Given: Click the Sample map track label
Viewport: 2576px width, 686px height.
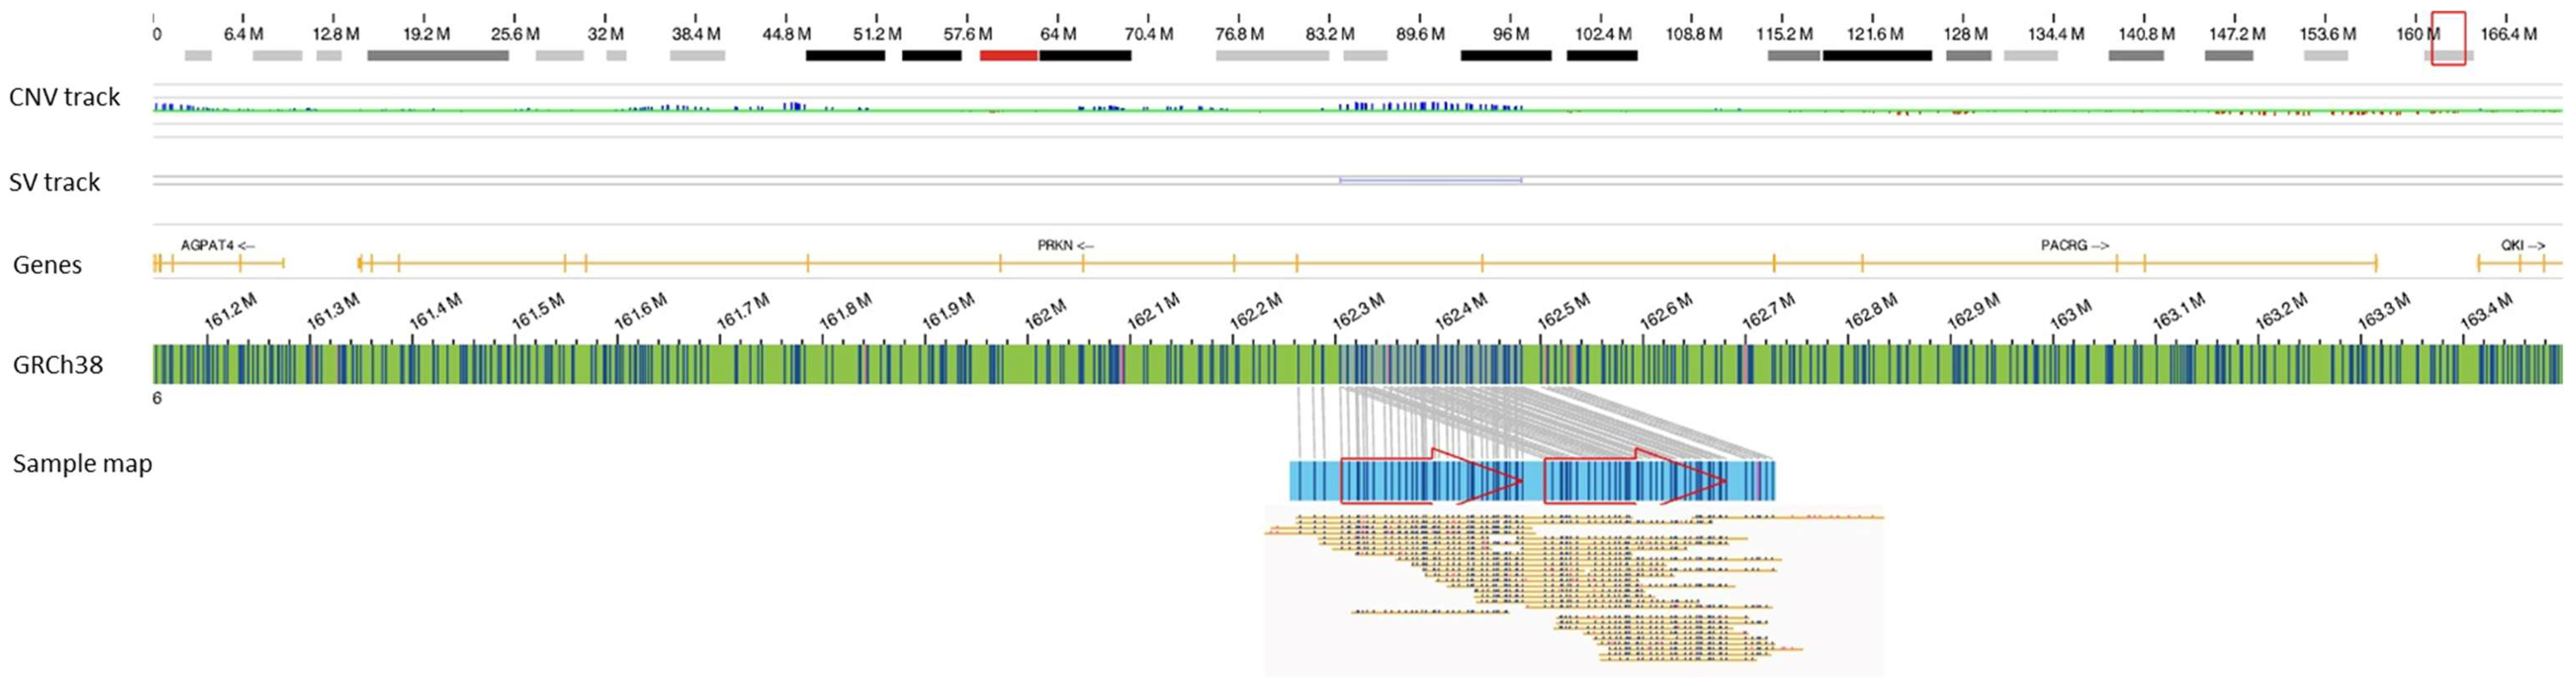Looking at the screenshot, I should point(82,464).
